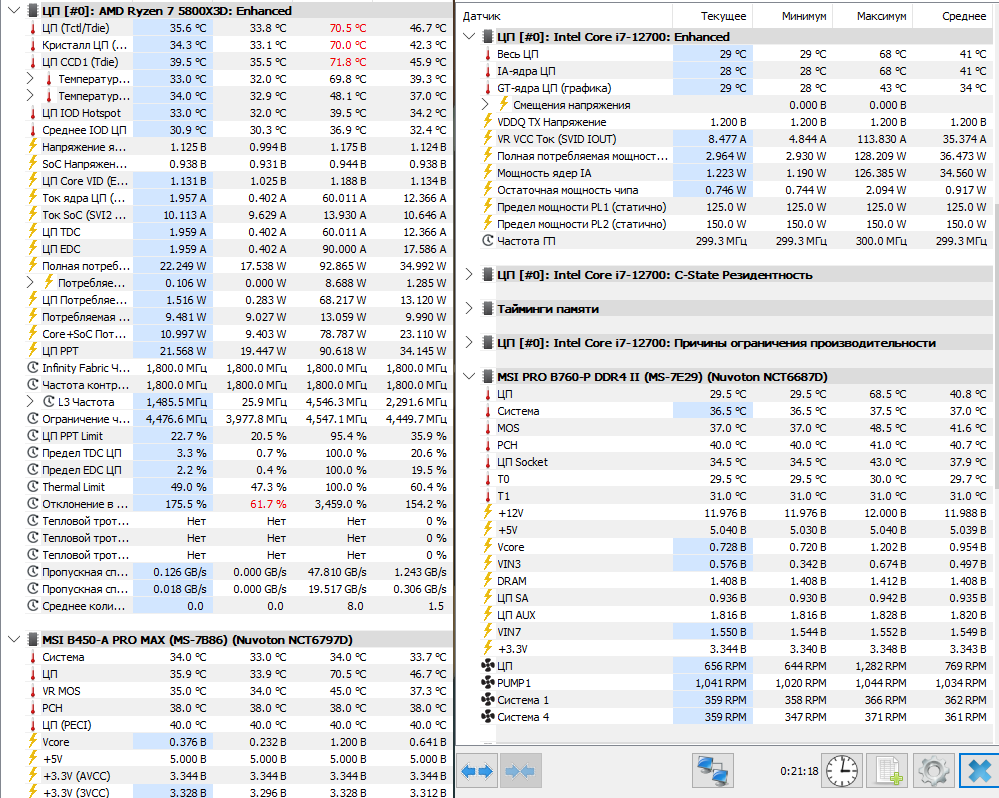Click the 61.7 % red minimum value

point(268,504)
